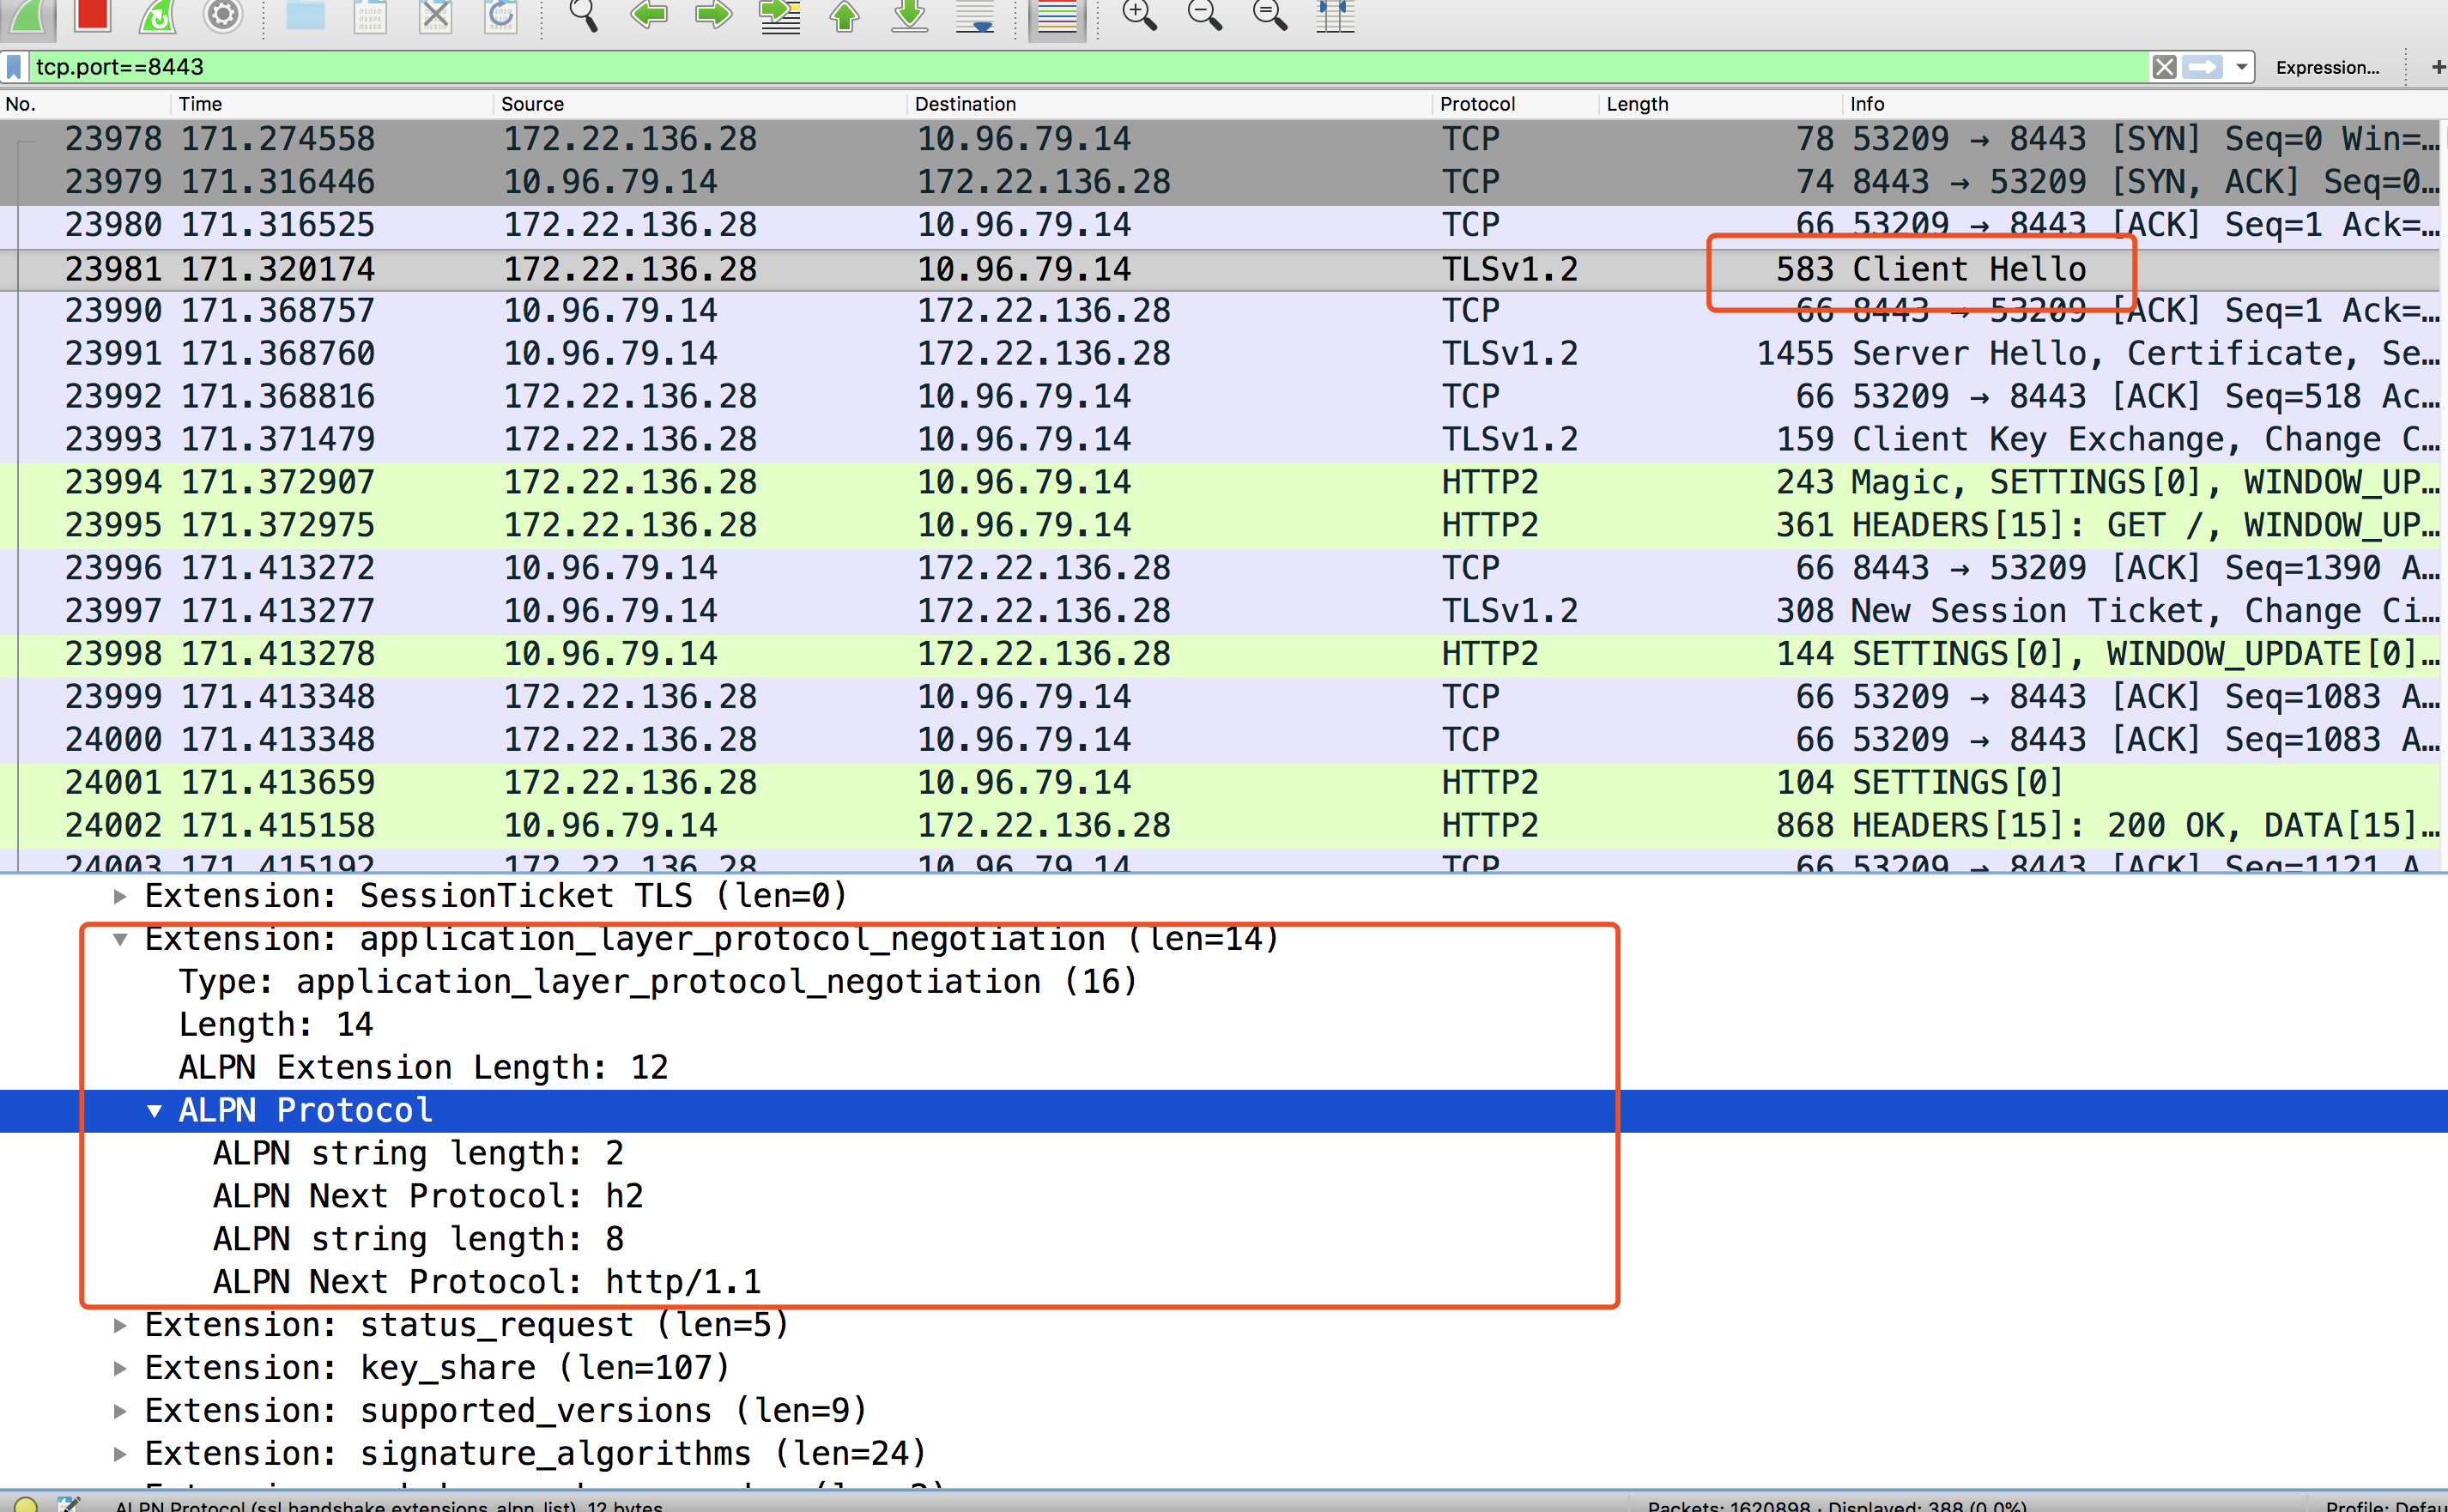Sort by the Protocol column header
The image size is (2448, 1512).
click(x=1516, y=104)
